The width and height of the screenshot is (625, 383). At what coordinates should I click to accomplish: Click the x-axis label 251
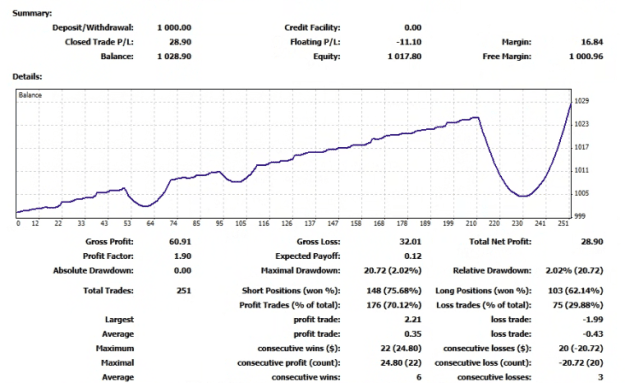click(x=563, y=224)
